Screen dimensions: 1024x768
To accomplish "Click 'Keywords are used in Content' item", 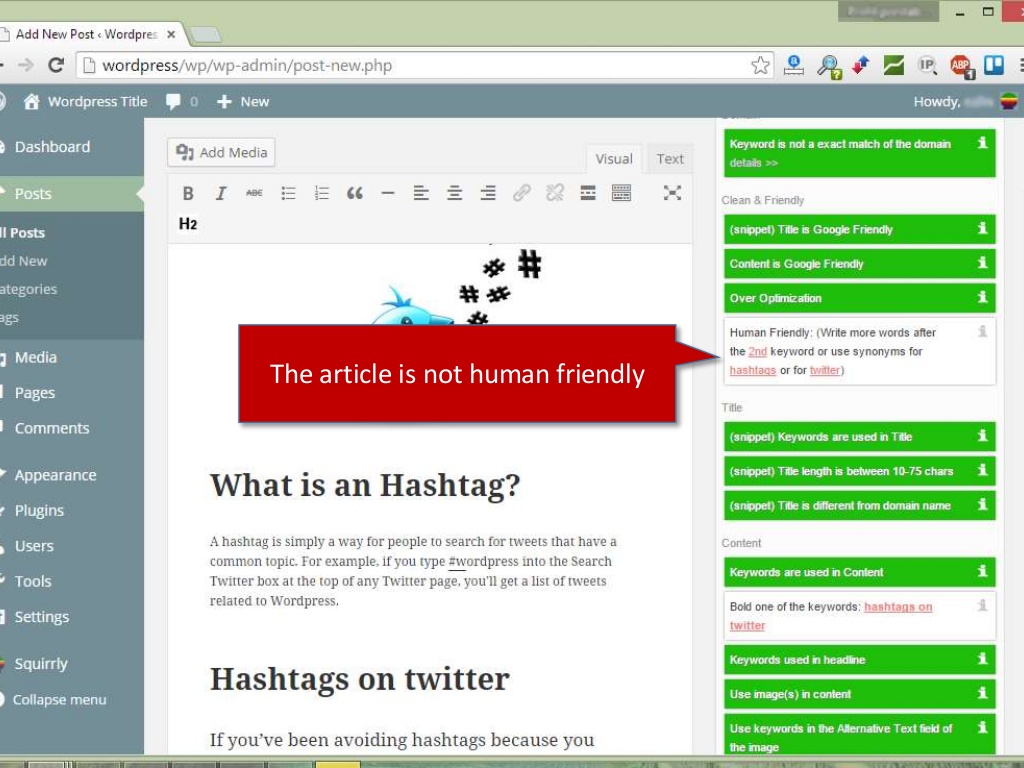I will (859, 572).
